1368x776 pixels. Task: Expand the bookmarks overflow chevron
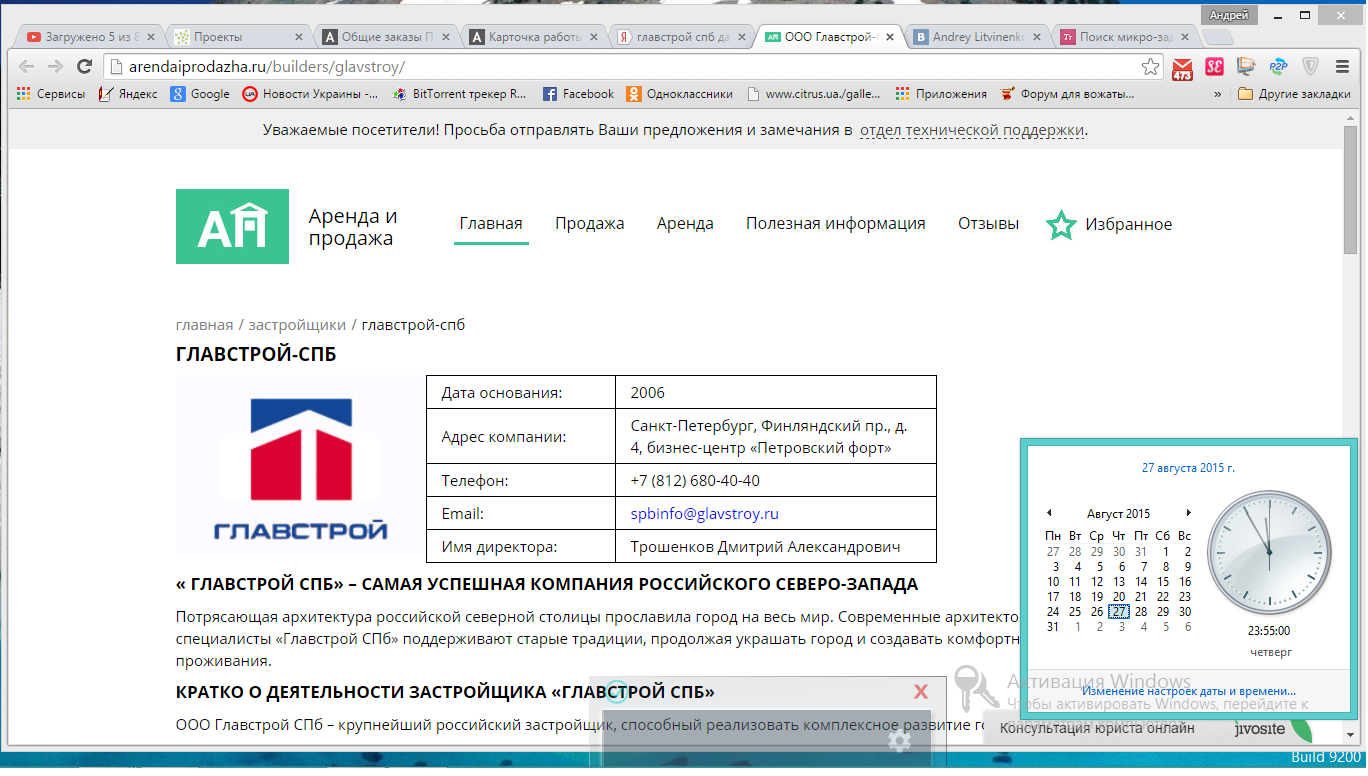(1217, 94)
